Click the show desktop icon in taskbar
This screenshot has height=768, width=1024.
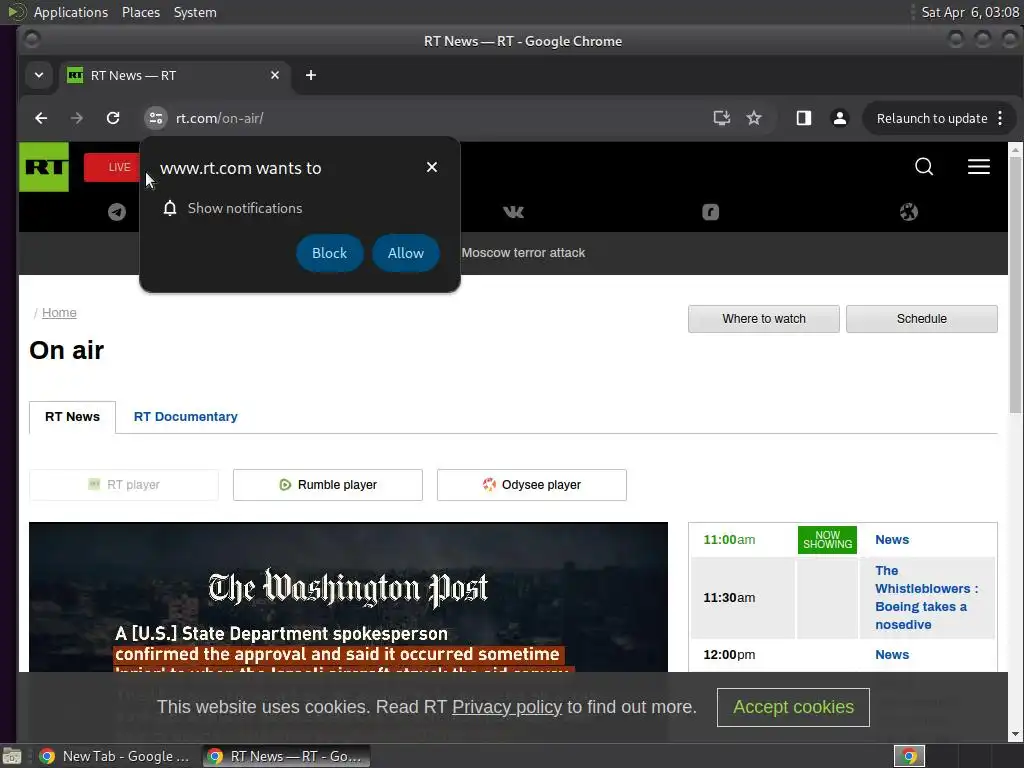11,756
